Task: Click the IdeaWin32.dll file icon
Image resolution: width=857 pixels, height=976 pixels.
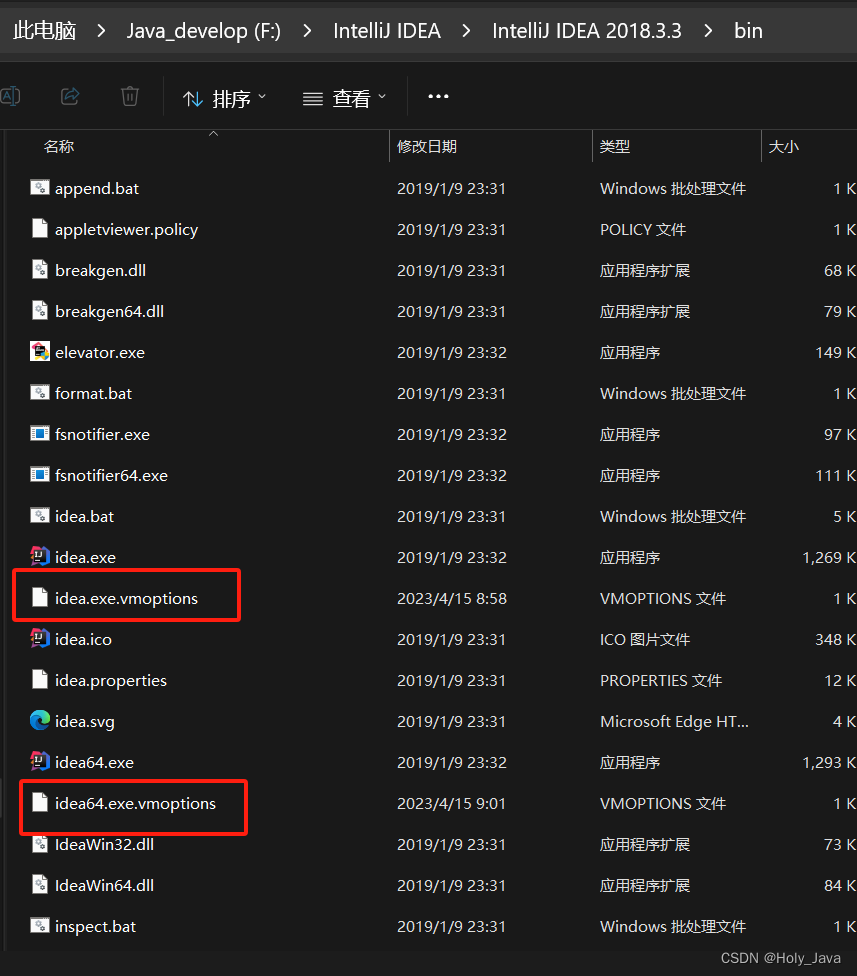Action: 40,843
